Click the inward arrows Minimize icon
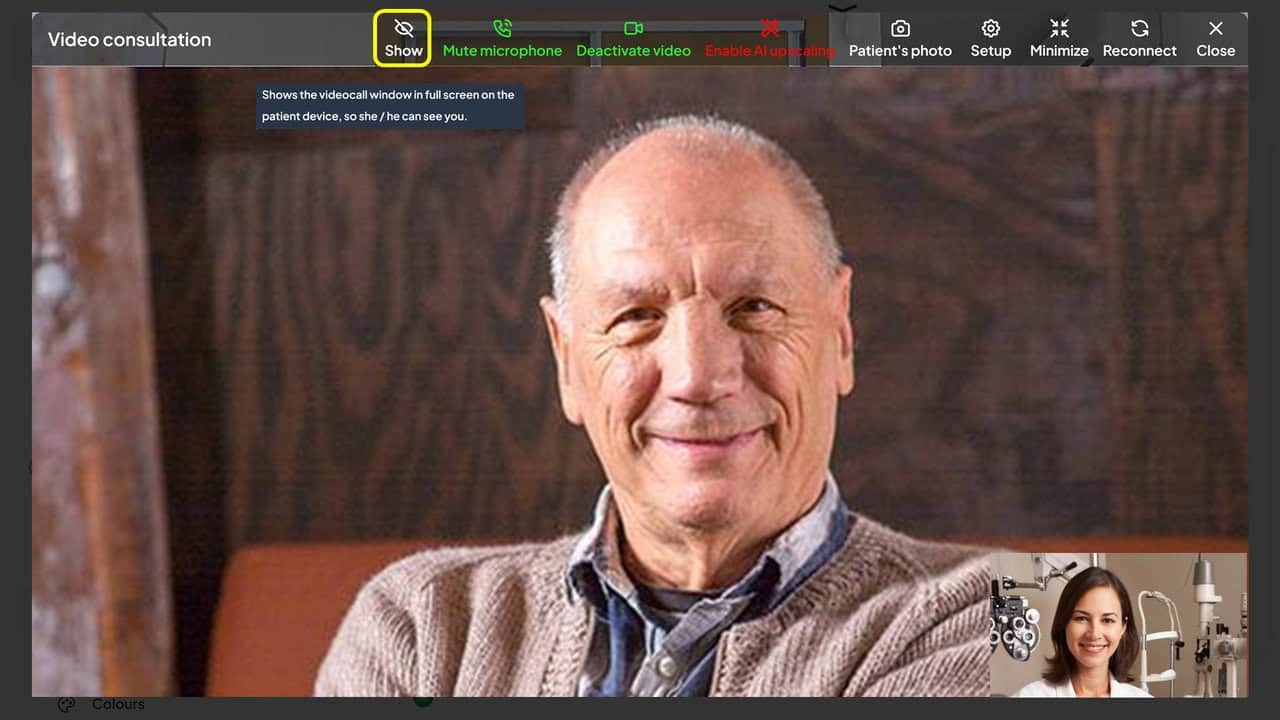This screenshot has width=1280, height=720. [1059, 28]
